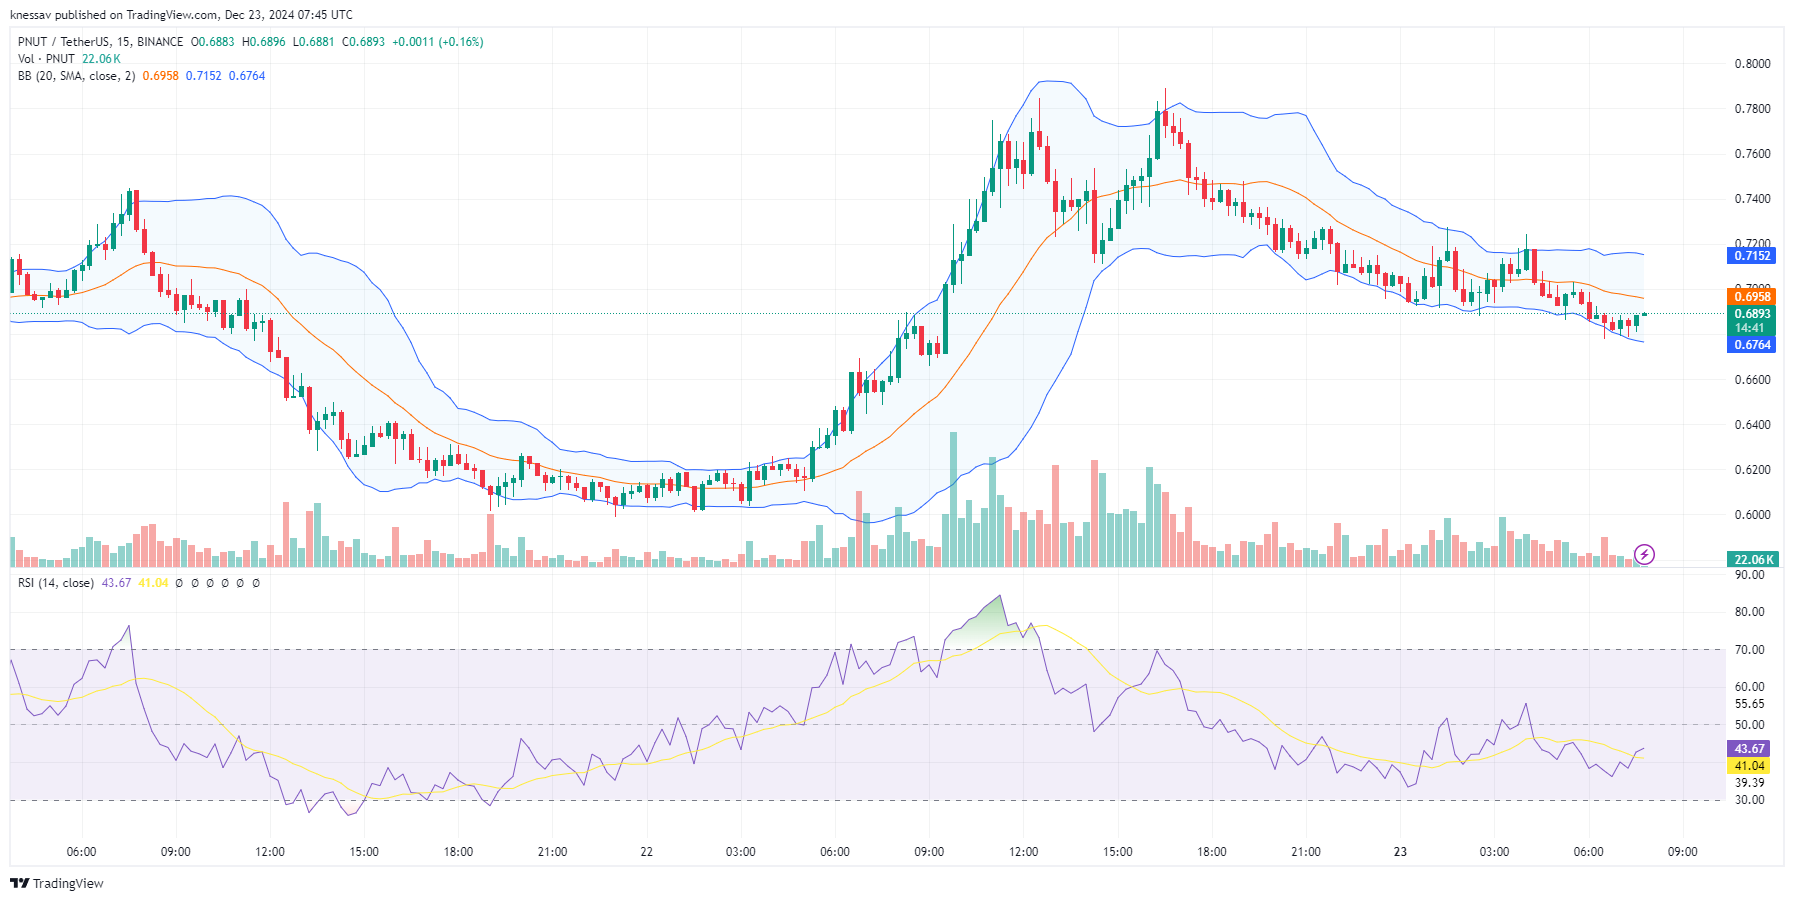Click the 39.39 label on RSI axis
This screenshot has height=901, width=1794.
tap(1749, 783)
